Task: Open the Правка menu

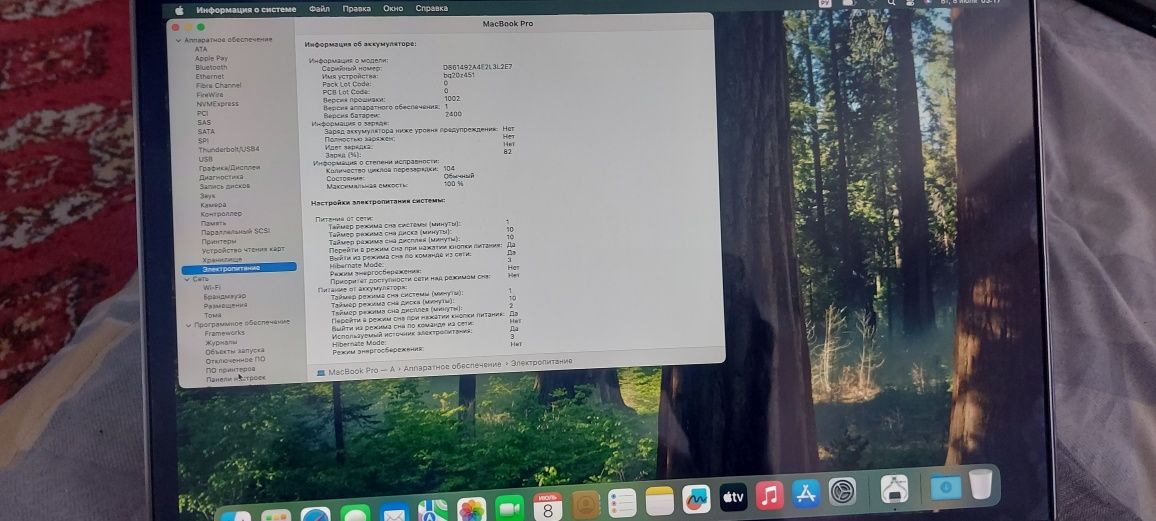Action: pos(357,9)
